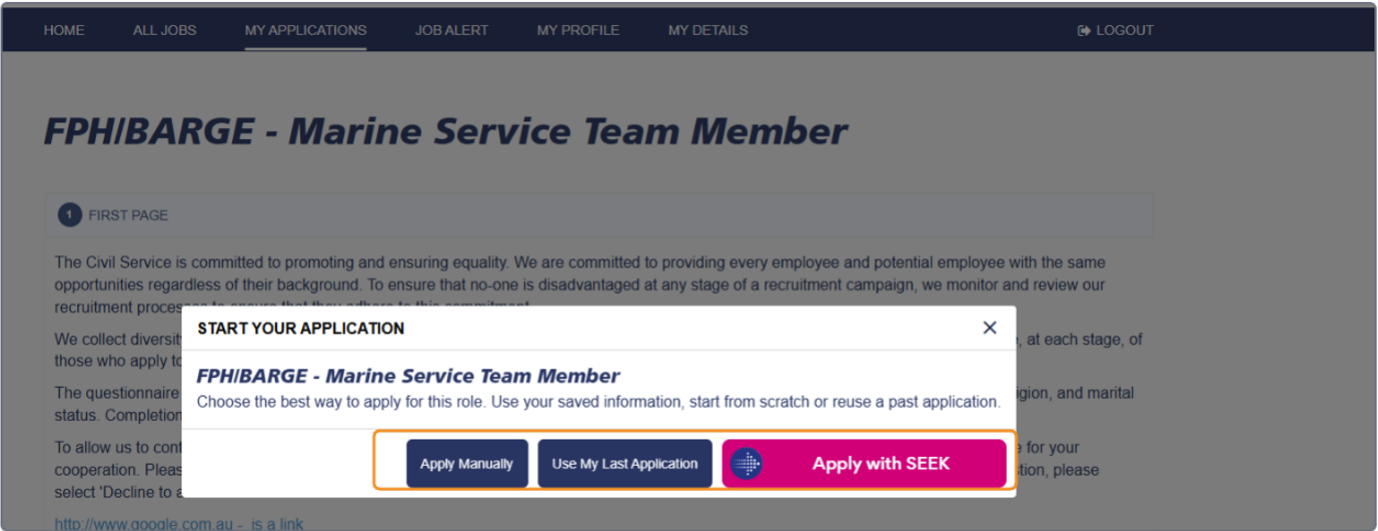Open MY DETAILS from navigation
The width and height of the screenshot is (1378, 531).
(x=708, y=30)
